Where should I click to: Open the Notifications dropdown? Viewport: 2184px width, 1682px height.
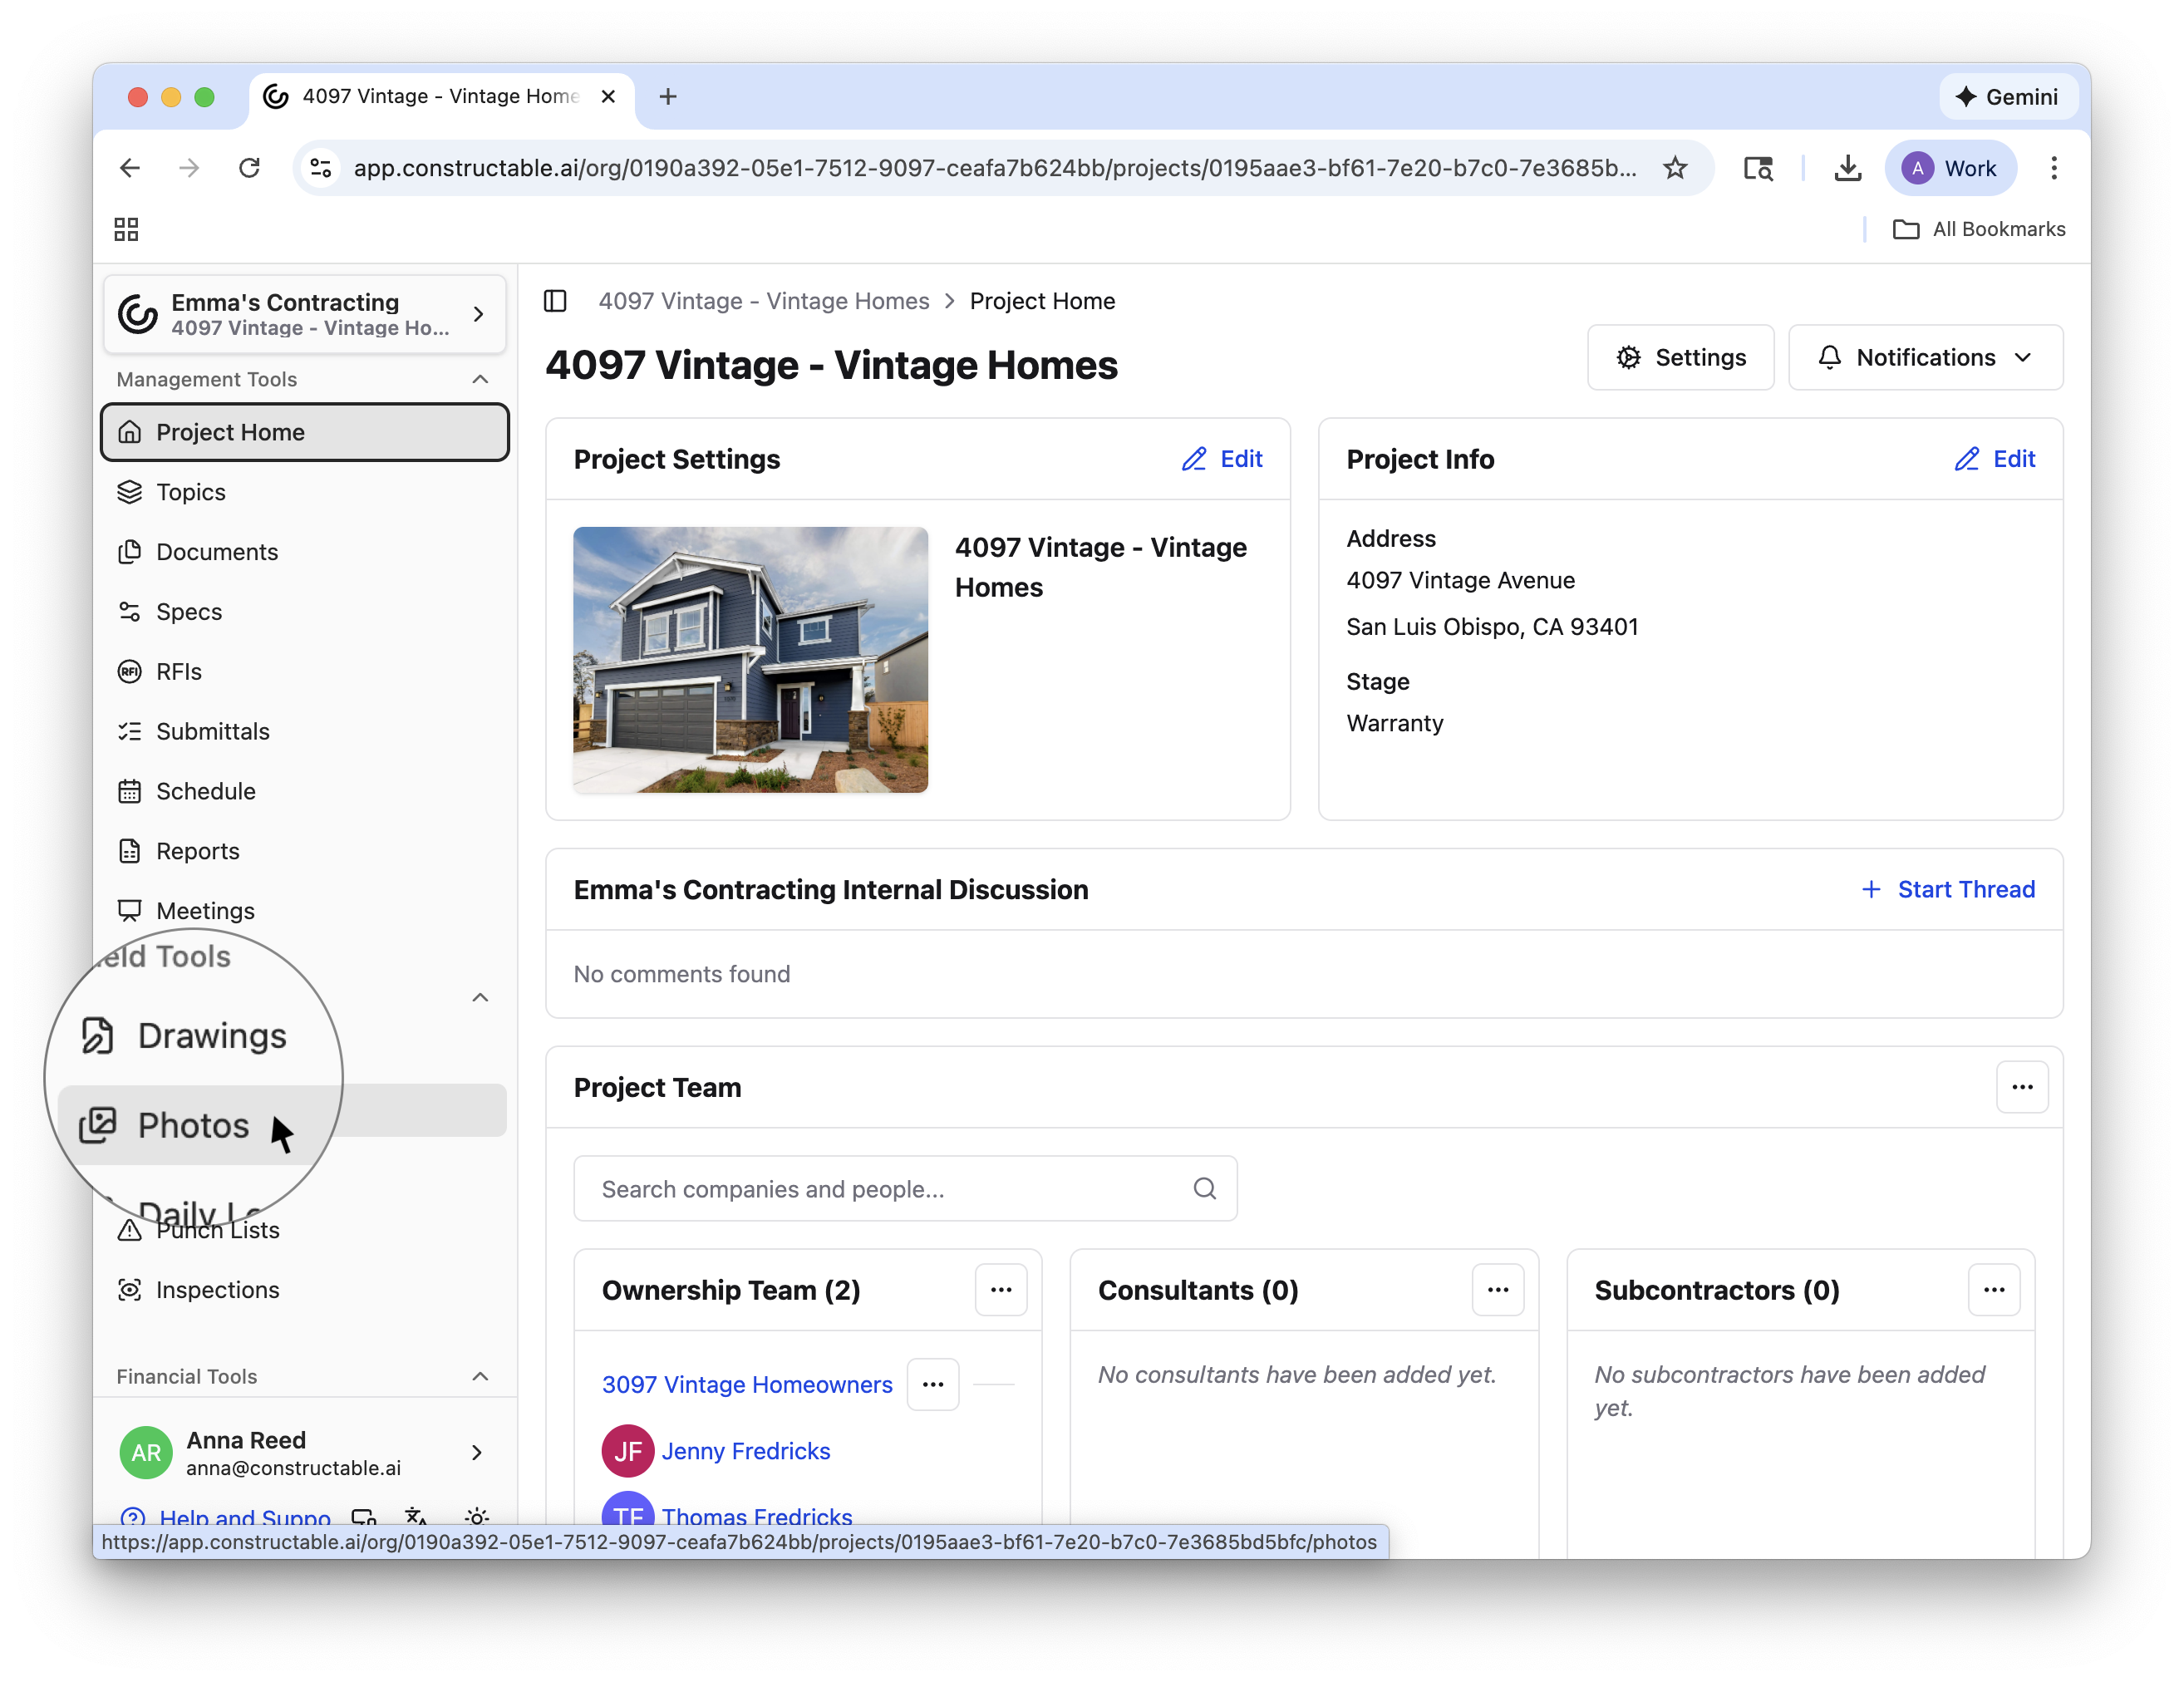point(1925,357)
